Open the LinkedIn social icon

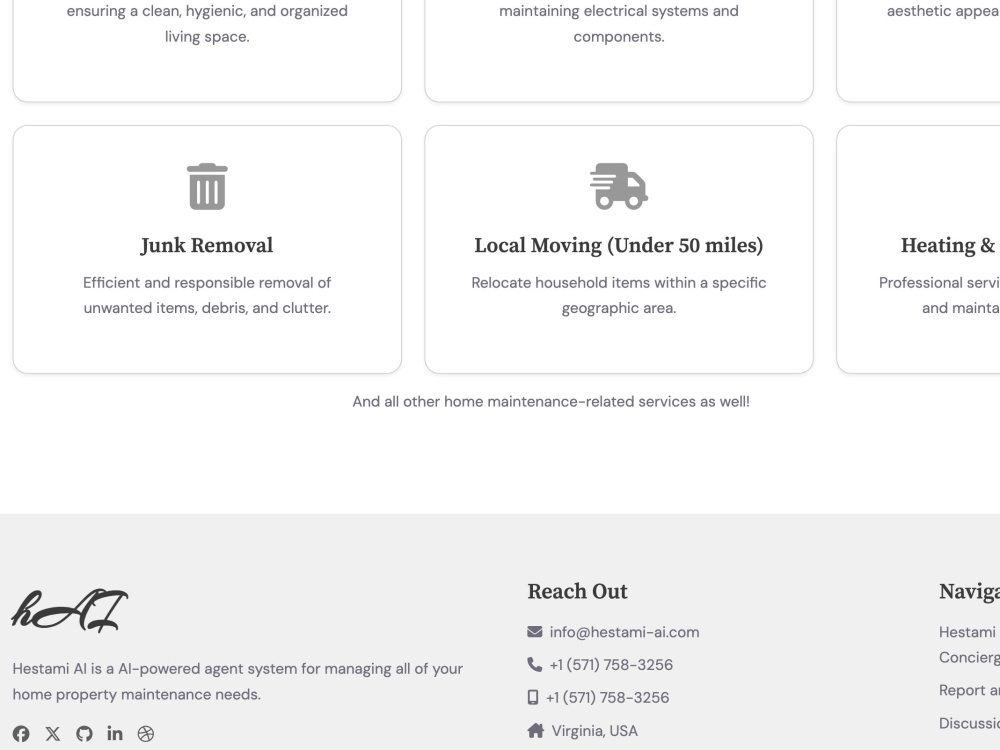point(115,733)
